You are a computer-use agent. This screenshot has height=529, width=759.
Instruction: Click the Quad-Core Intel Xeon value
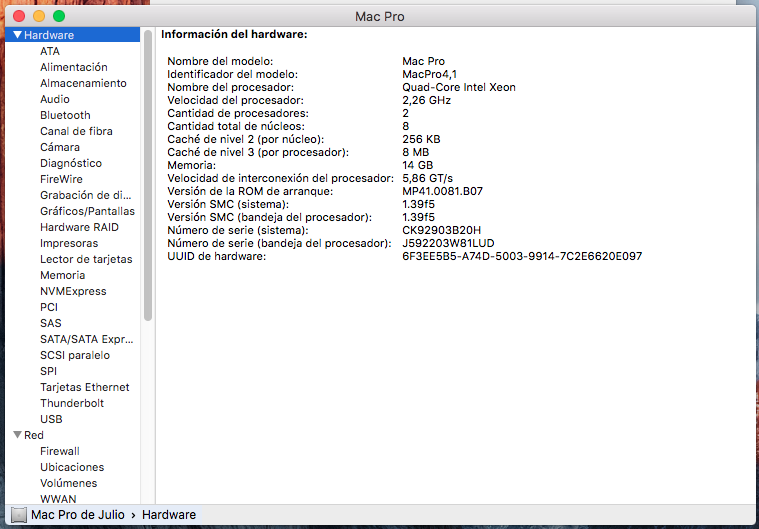point(459,87)
